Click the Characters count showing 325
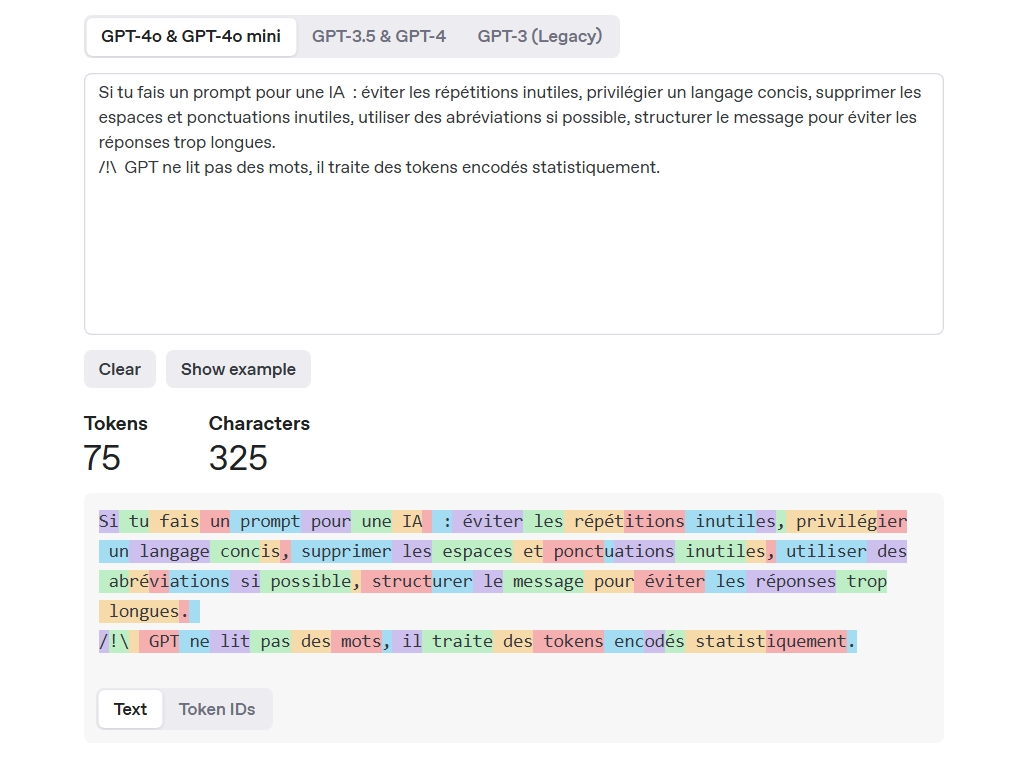Viewport: 1029px width, 761px height. pos(236,458)
